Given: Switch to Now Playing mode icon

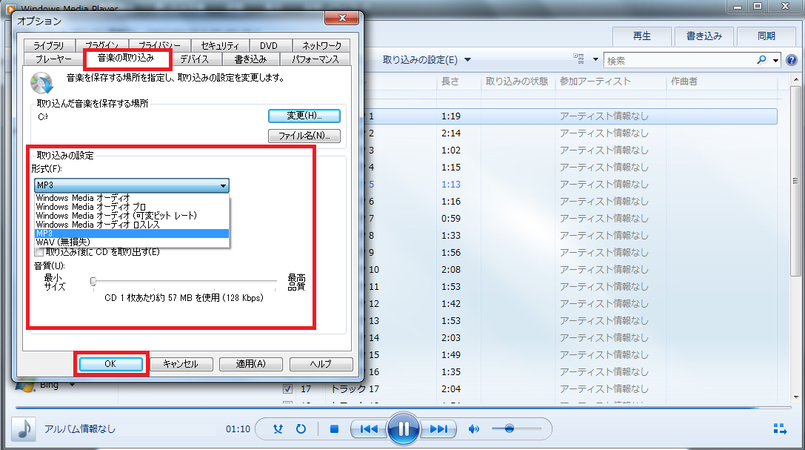Looking at the screenshot, I should [x=780, y=428].
